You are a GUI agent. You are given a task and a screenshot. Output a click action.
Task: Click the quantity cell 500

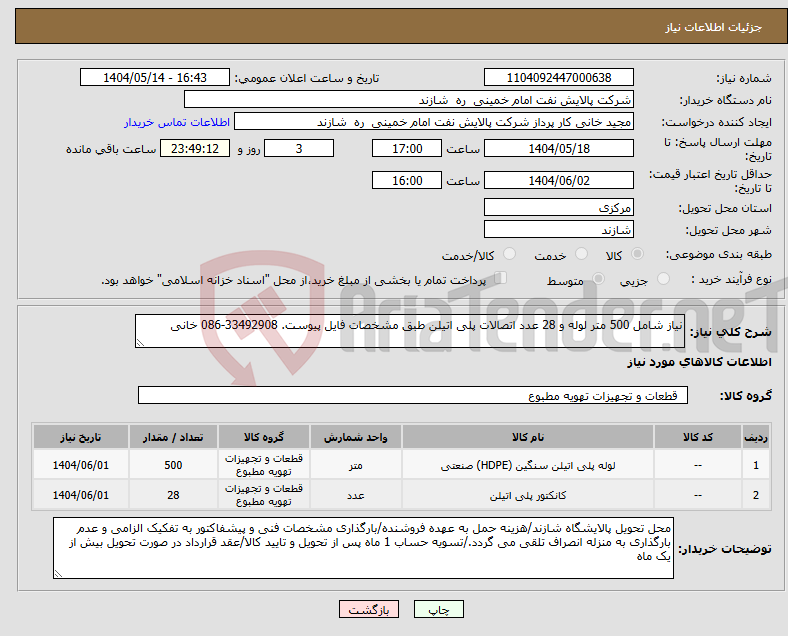pos(173,465)
